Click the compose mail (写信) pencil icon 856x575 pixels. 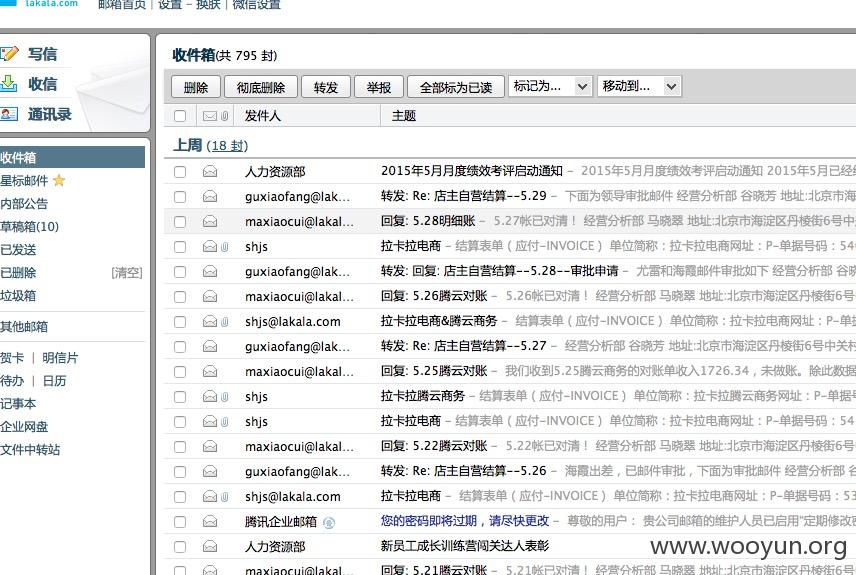pos(9,54)
